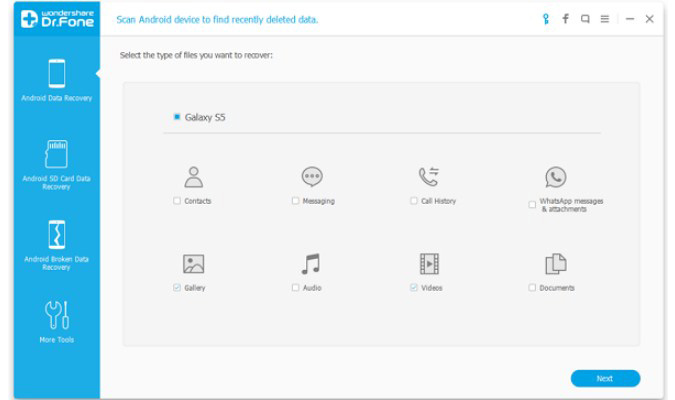Click the Messaging speech bubble icon

click(312, 177)
